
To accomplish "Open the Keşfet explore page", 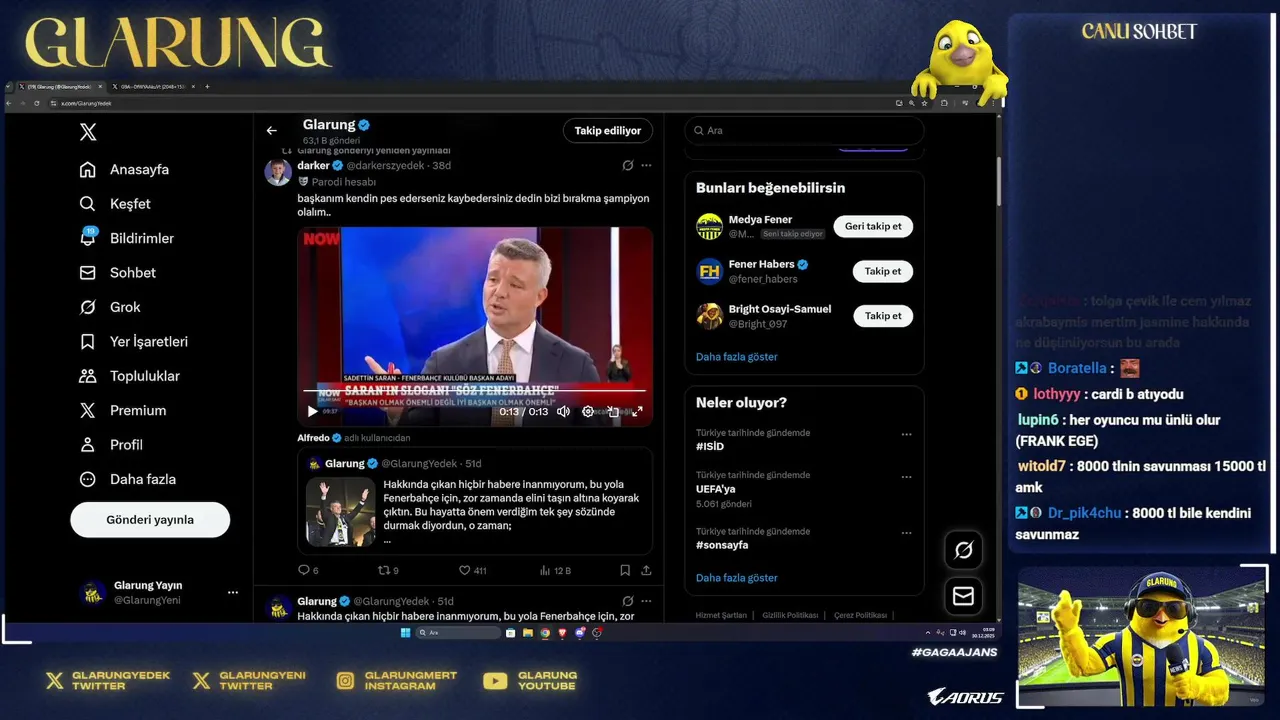I will click(115, 204).
